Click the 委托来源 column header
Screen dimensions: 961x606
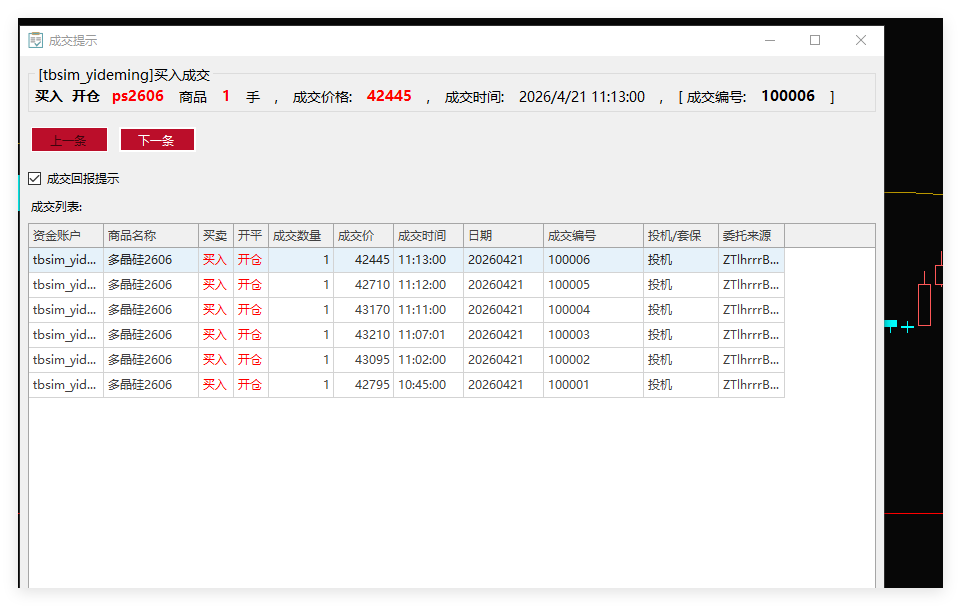750,236
